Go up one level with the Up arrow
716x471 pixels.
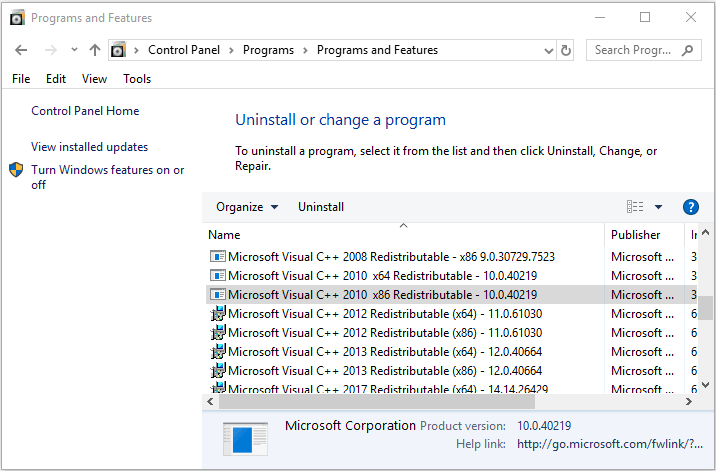(x=95, y=50)
